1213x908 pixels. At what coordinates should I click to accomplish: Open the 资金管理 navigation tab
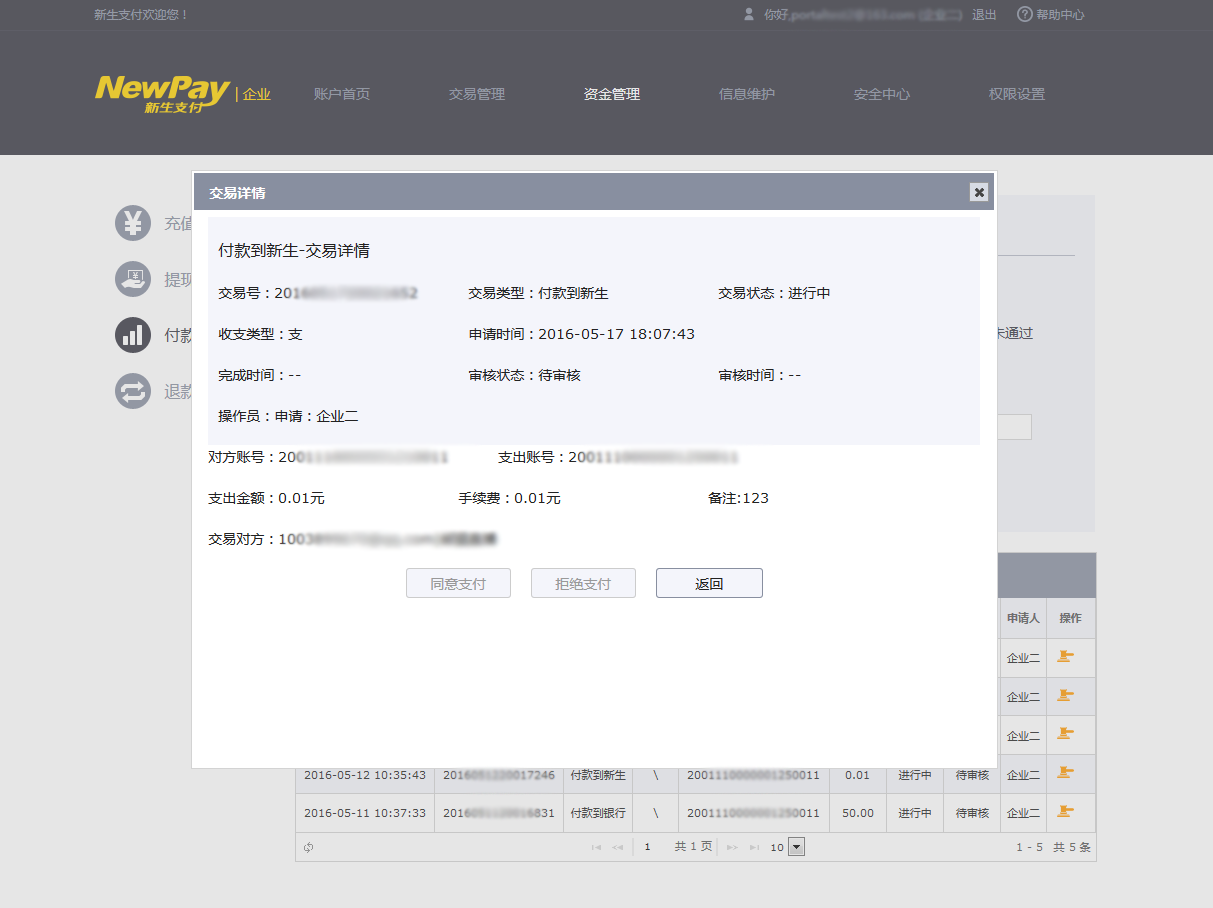(611, 94)
